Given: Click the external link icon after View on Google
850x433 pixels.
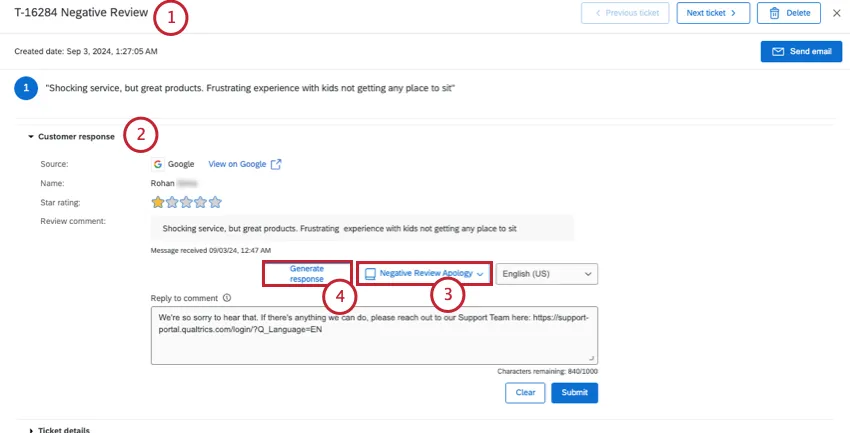Looking at the screenshot, I should coord(276,164).
